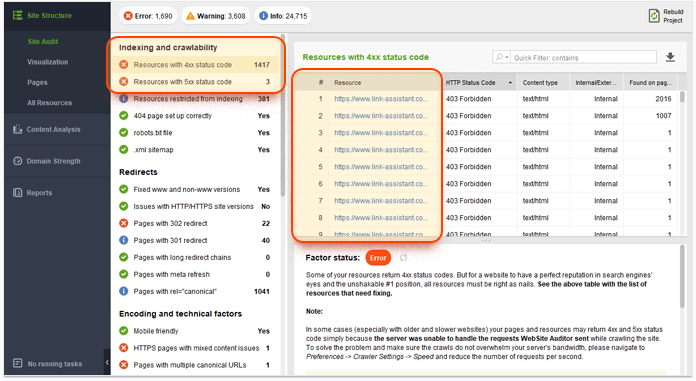Filter by Warning: 3,608
The height and width of the screenshot is (381, 696).
[x=216, y=16]
